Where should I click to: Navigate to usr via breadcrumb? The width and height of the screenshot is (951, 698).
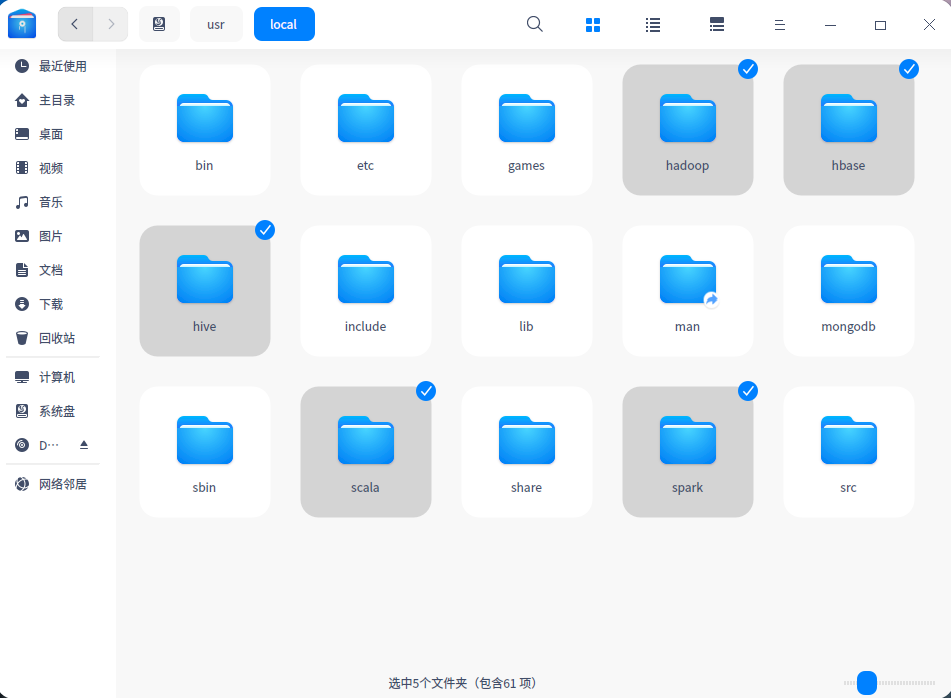(x=216, y=24)
